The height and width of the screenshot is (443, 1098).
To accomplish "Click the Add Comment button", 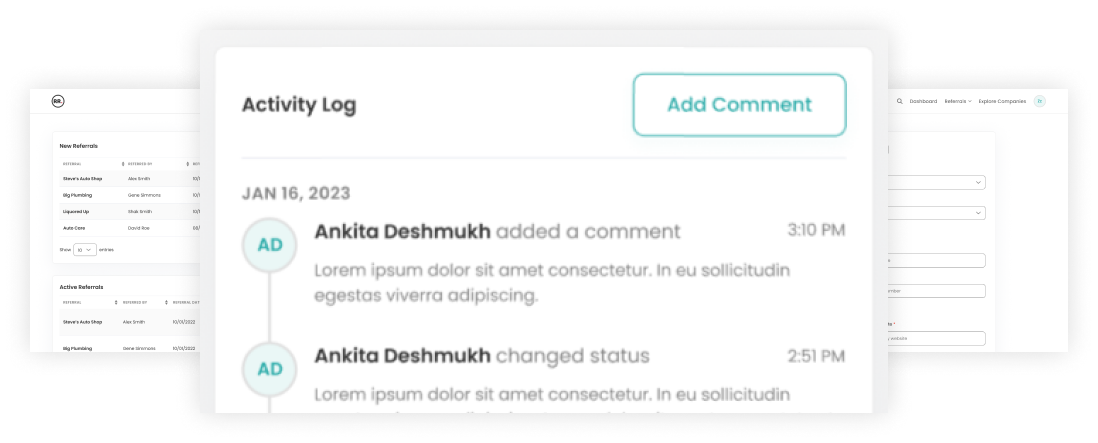I will coord(739,105).
